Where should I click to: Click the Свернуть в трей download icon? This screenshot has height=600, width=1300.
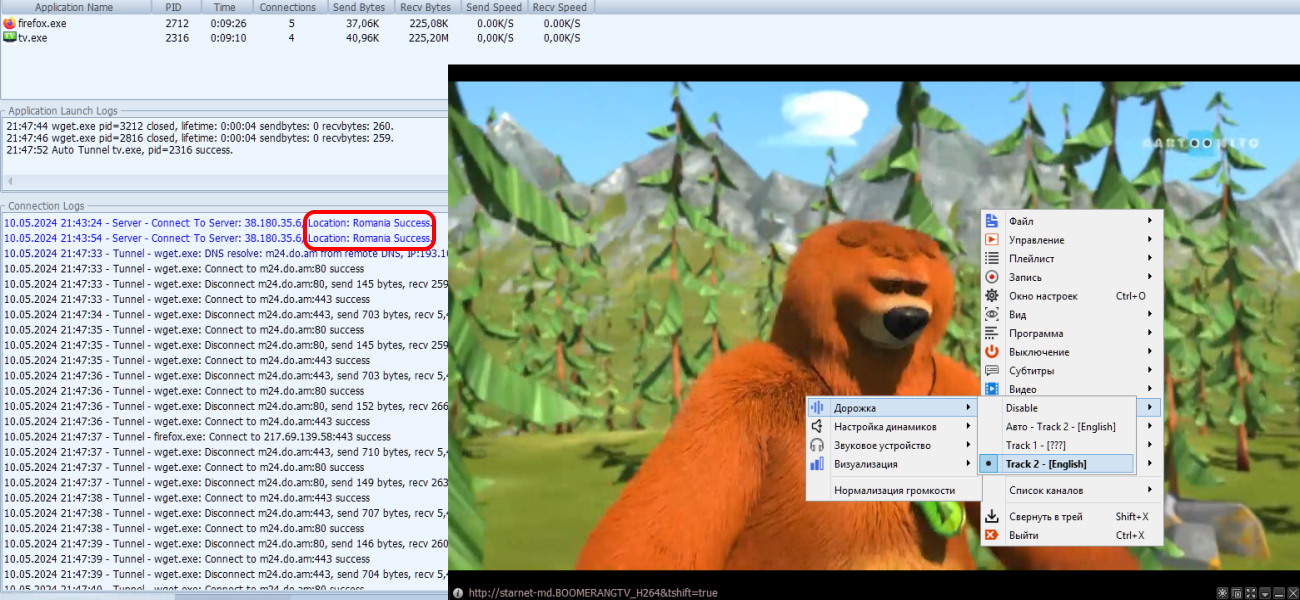pos(992,517)
